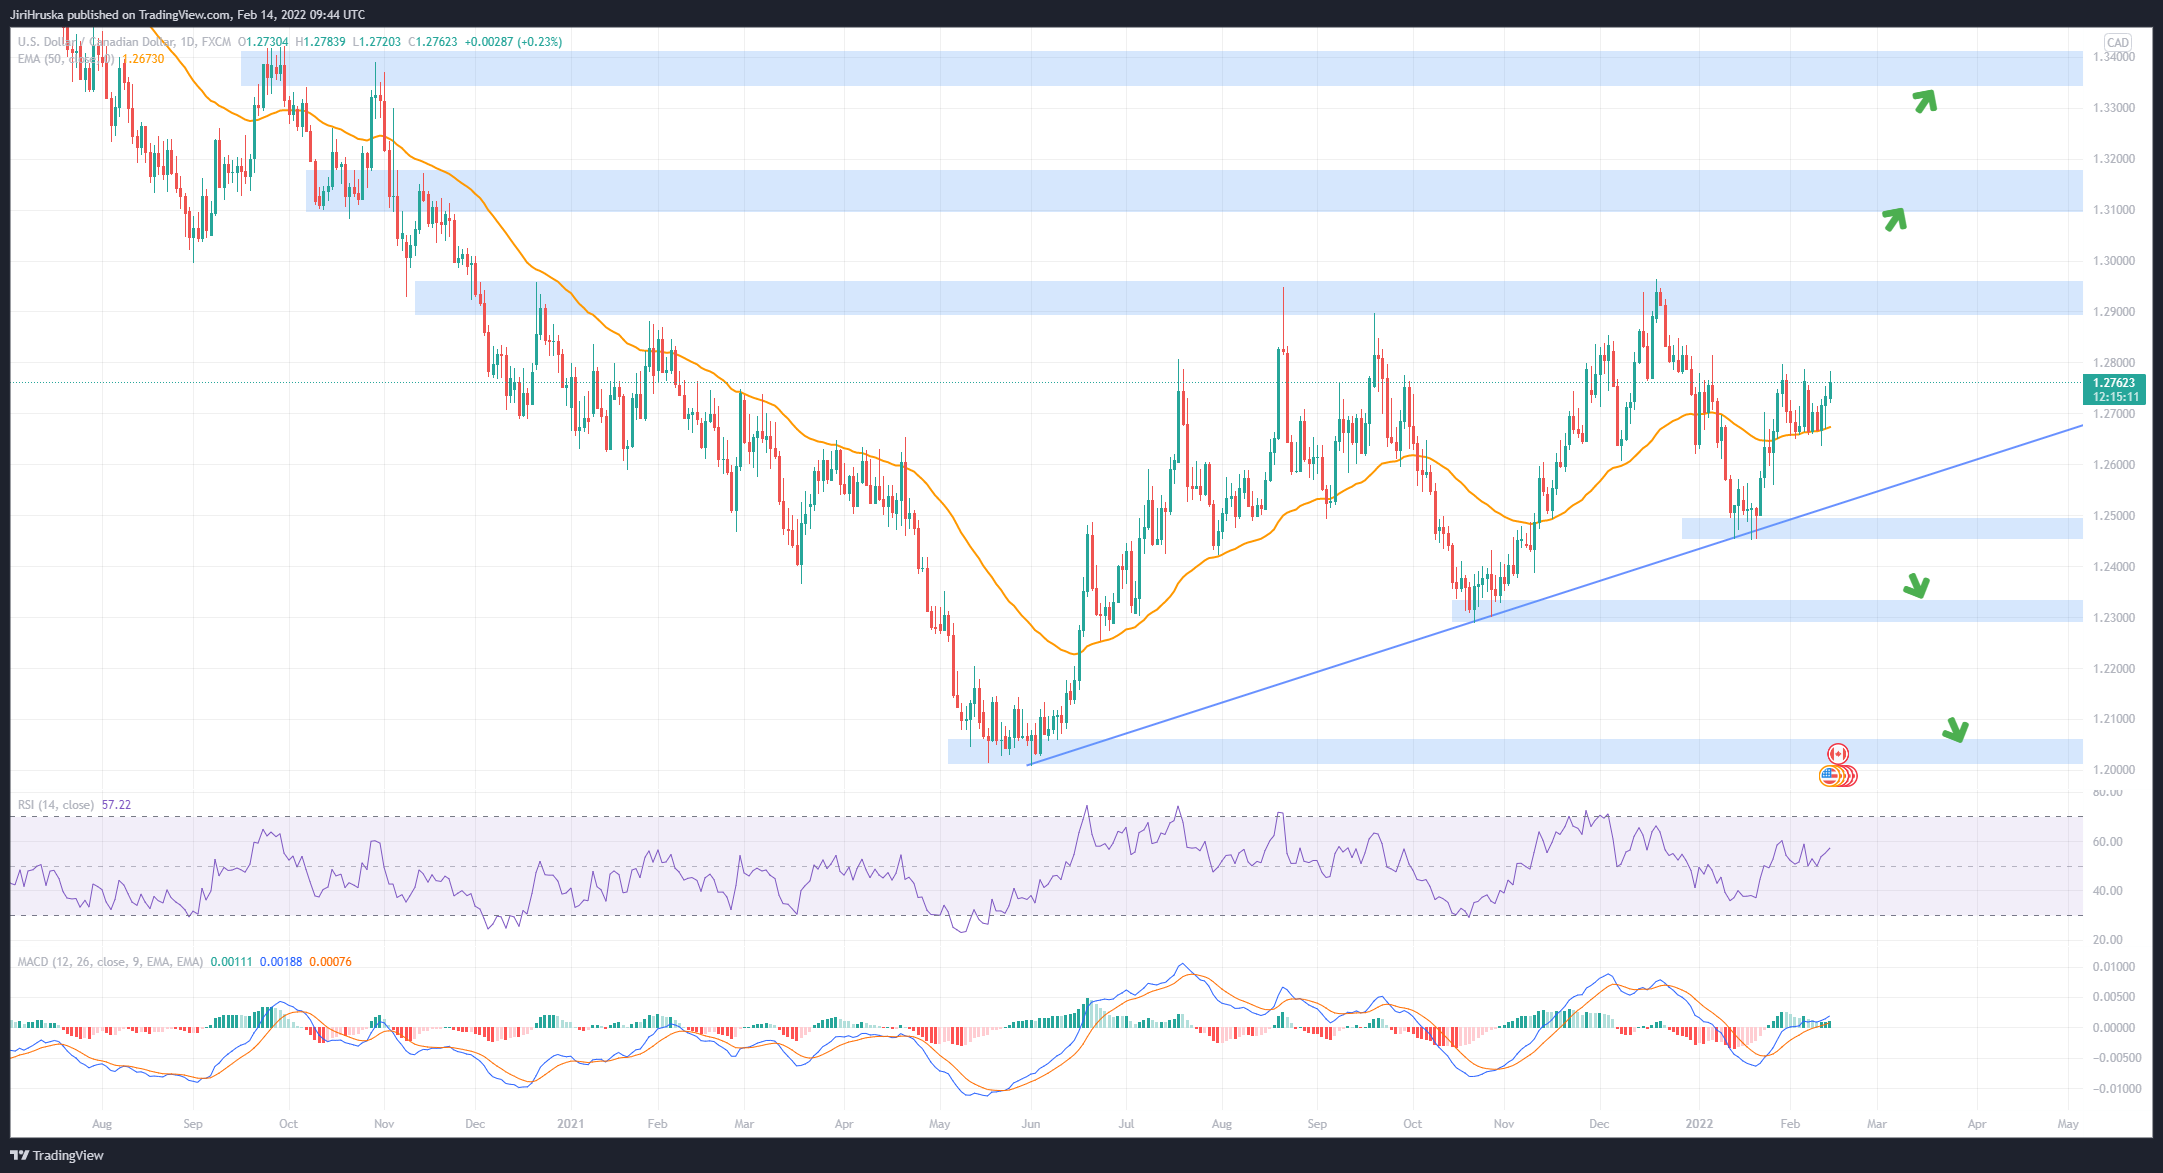Click the Jul label on time axis
Screen dimensions: 2163x1173
click(1126, 1124)
